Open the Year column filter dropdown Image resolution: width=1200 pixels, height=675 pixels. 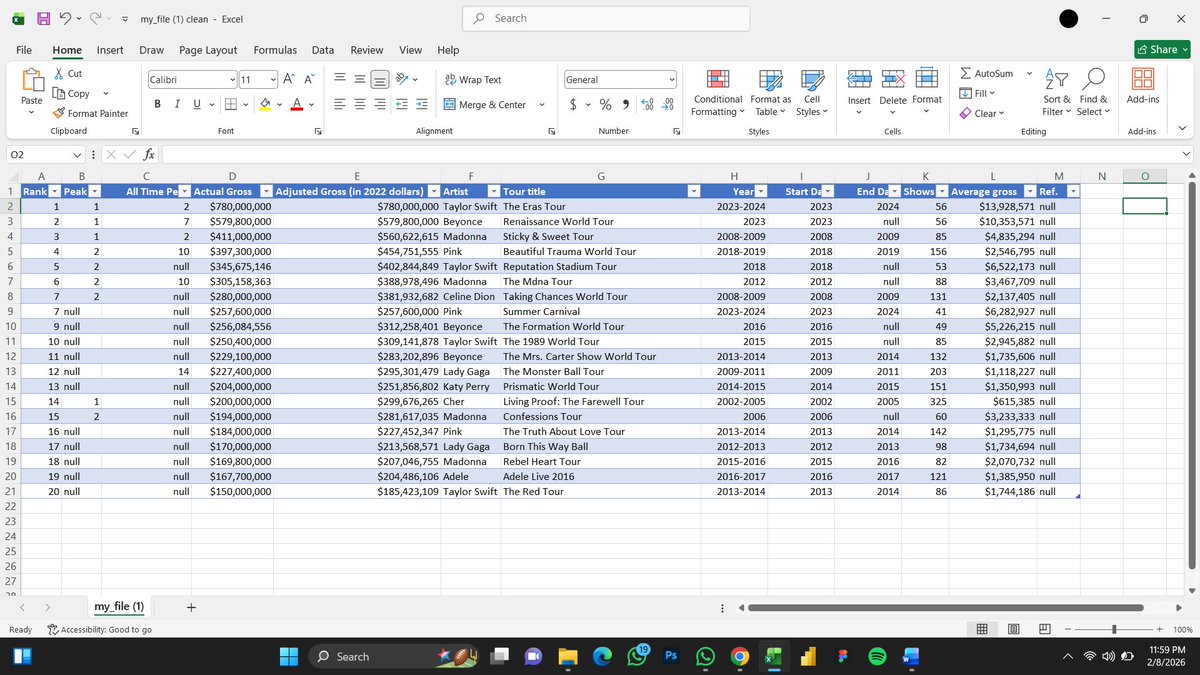click(x=761, y=191)
